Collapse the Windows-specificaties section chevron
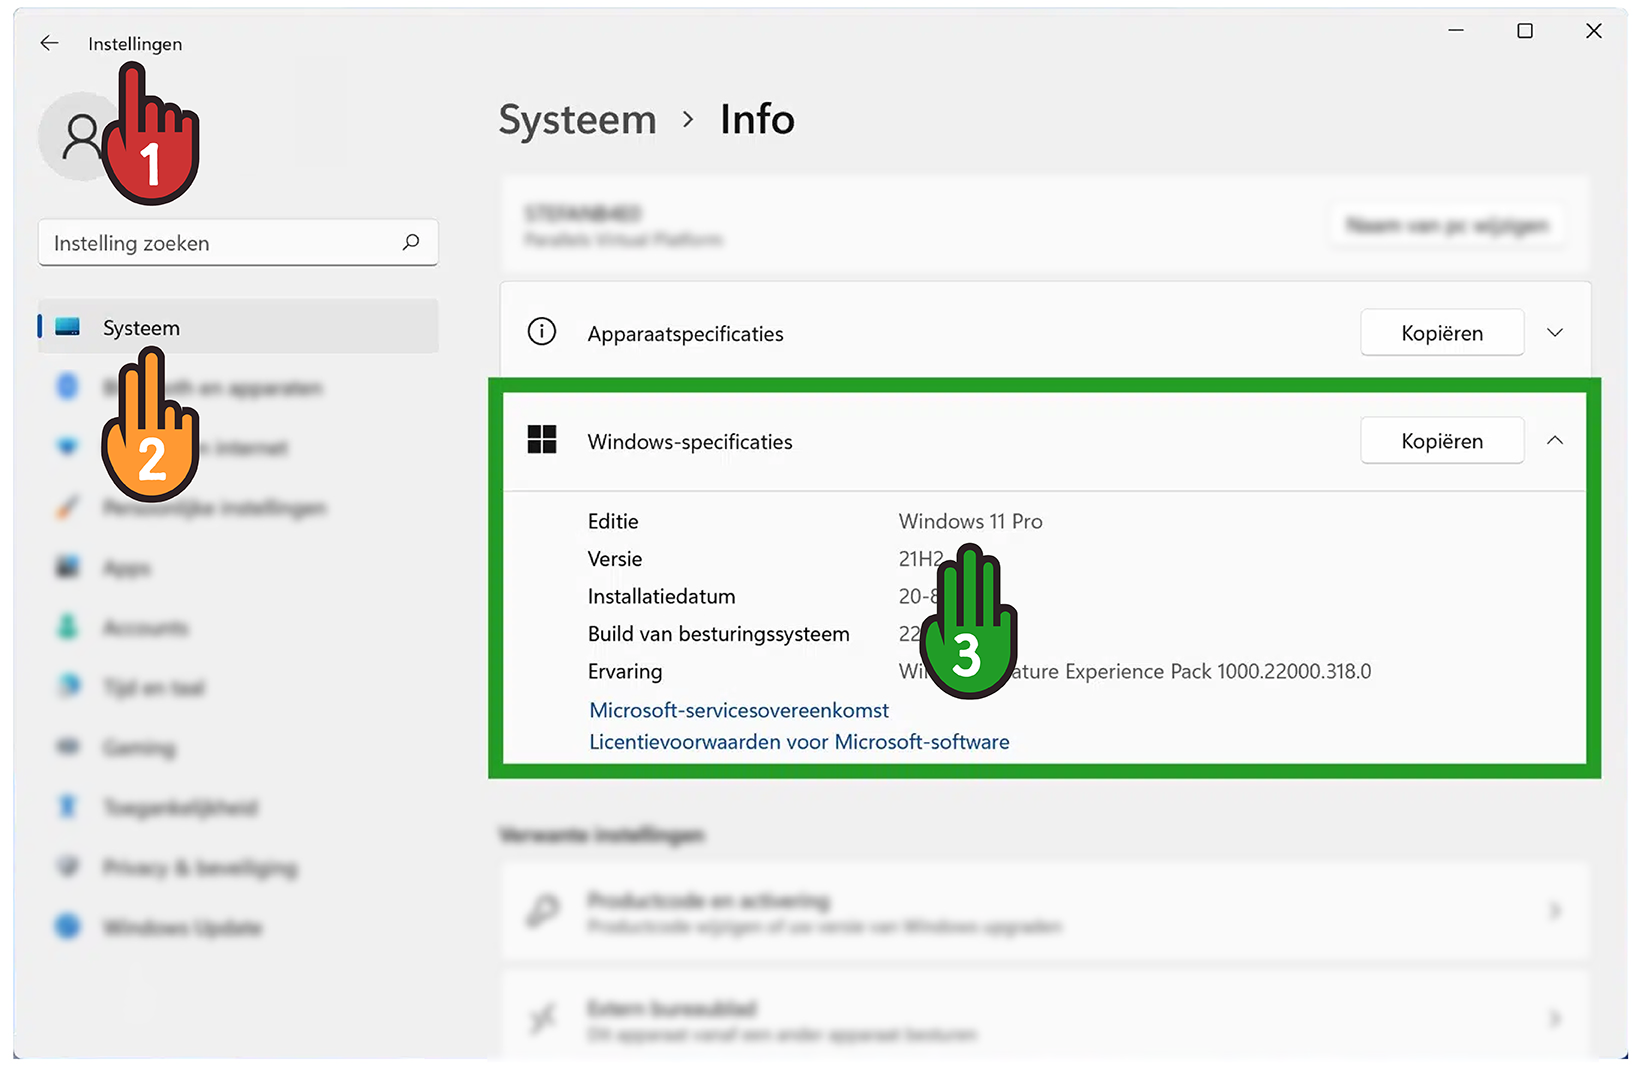The image size is (1640, 1070). (1554, 440)
